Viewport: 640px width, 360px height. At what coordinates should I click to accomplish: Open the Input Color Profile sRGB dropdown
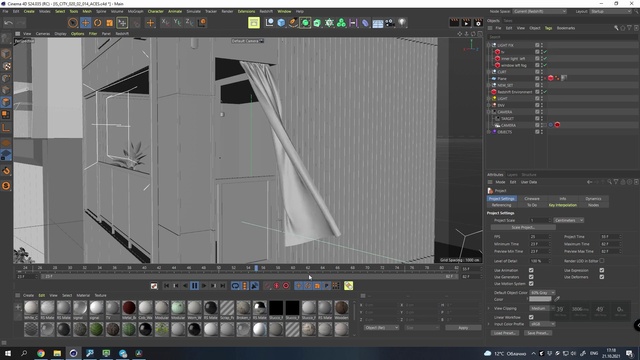pos(542,324)
